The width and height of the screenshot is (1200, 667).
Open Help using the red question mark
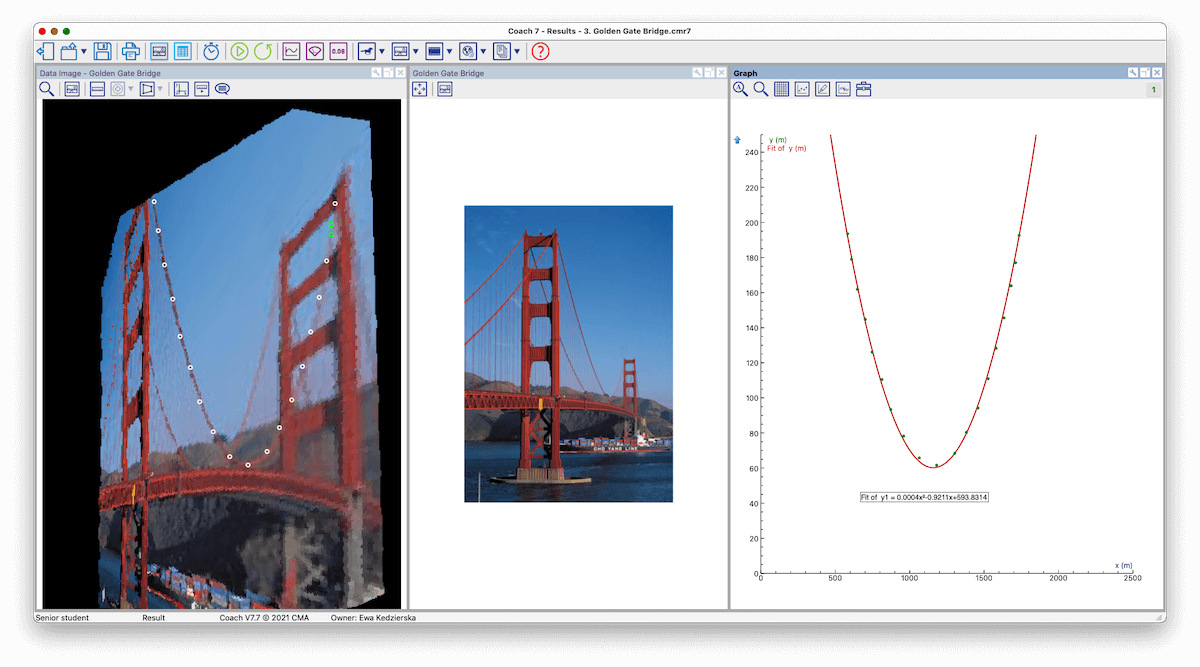click(x=540, y=50)
